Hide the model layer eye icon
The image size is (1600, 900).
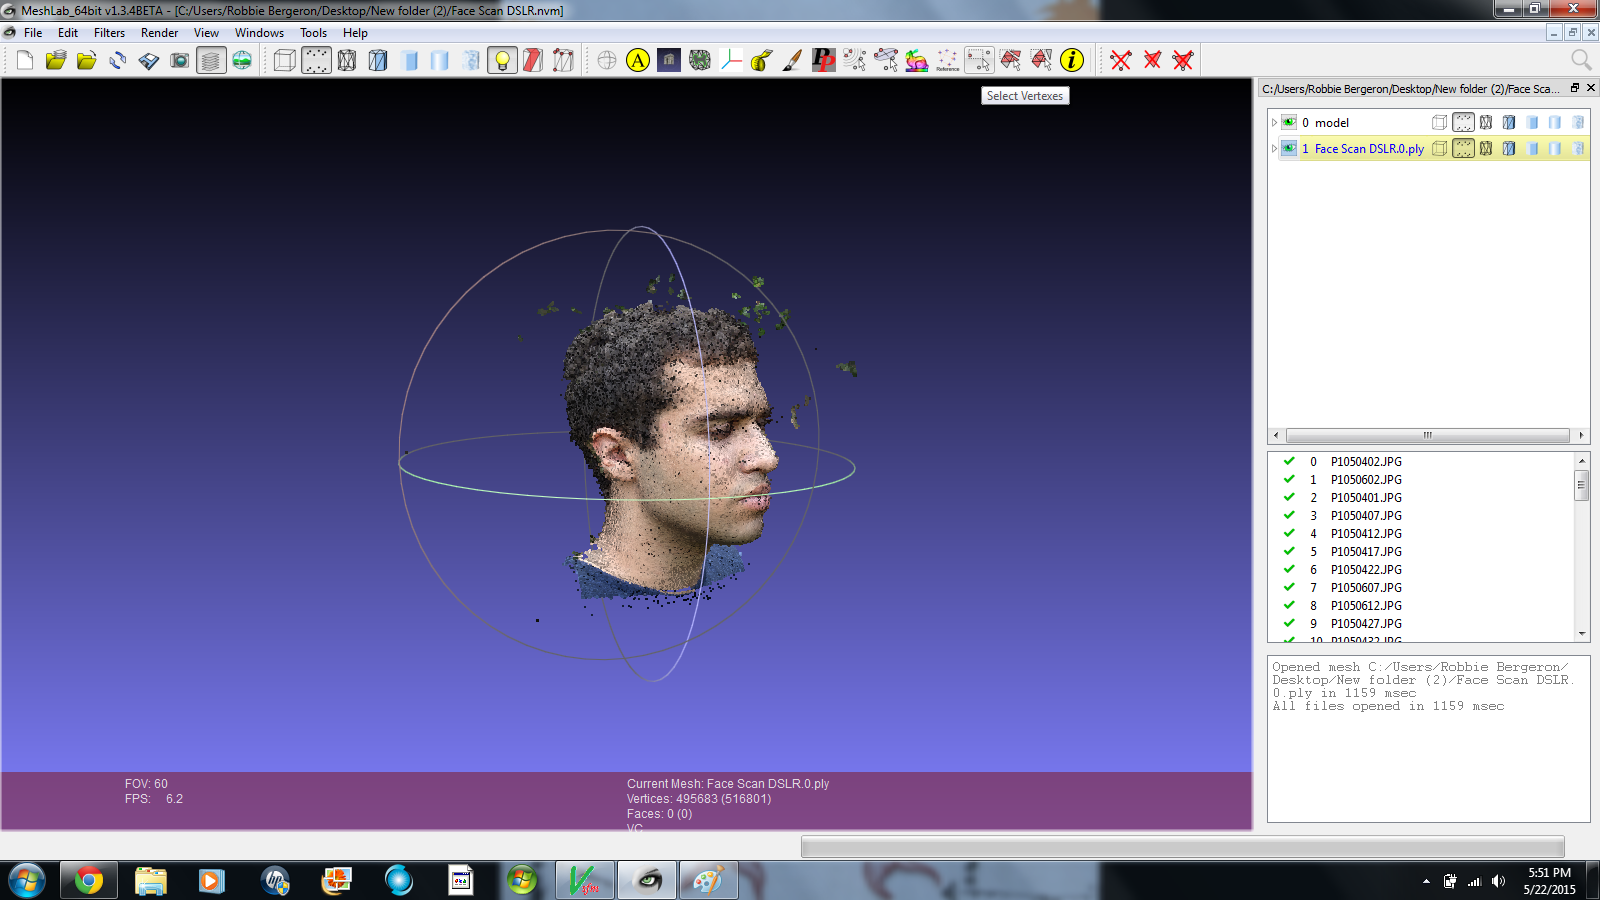click(x=1289, y=122)
